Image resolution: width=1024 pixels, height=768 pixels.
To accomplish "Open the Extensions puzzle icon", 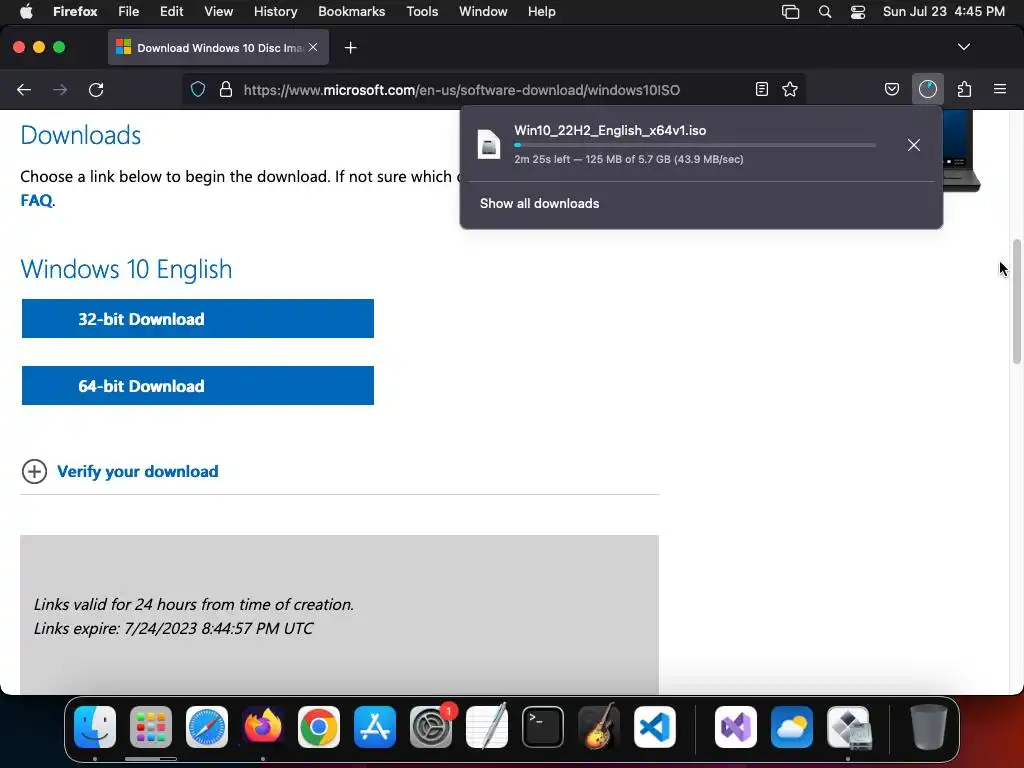I will point(964,89).
